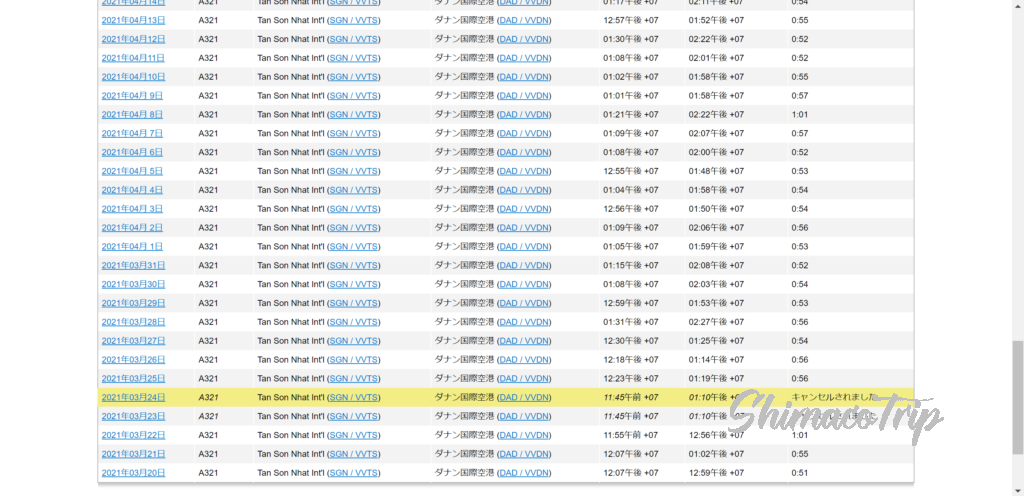Open DAD / VVDN link in 2021年03月21日 row
Image resolution: width=1024 pixels, height=496 pixels.
(524, 454)
